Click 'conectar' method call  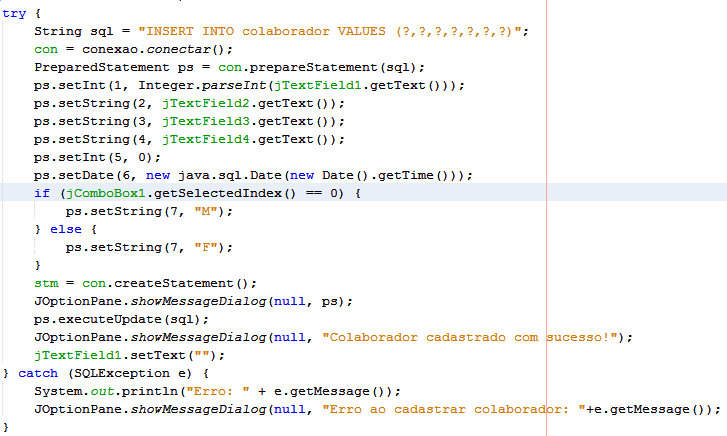coord(179,49)
